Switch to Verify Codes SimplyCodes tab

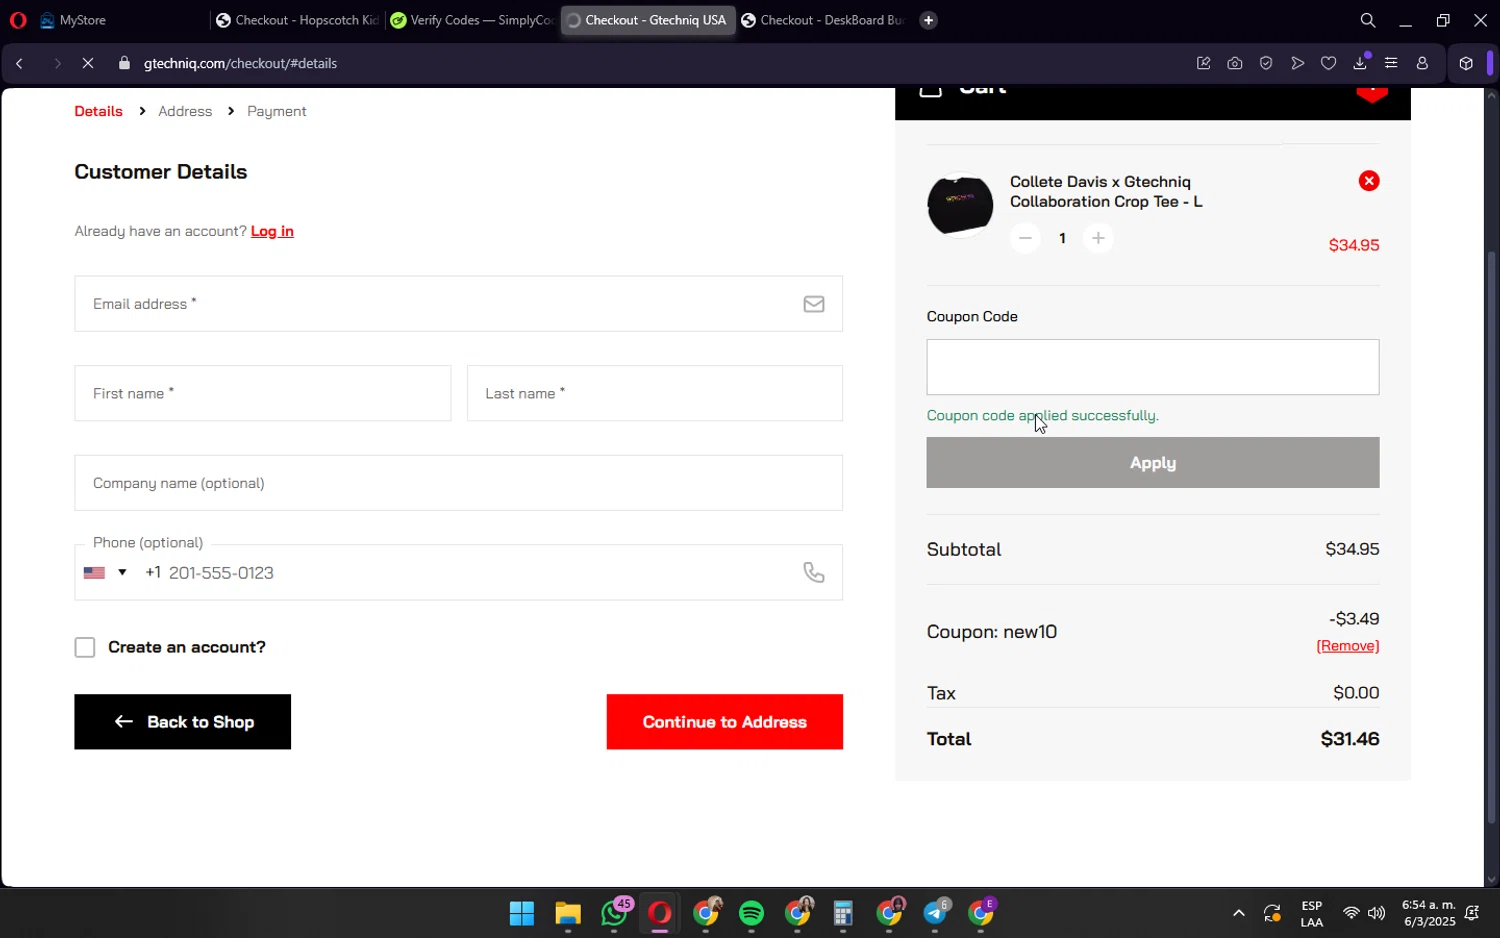click(x=472, y=20)
